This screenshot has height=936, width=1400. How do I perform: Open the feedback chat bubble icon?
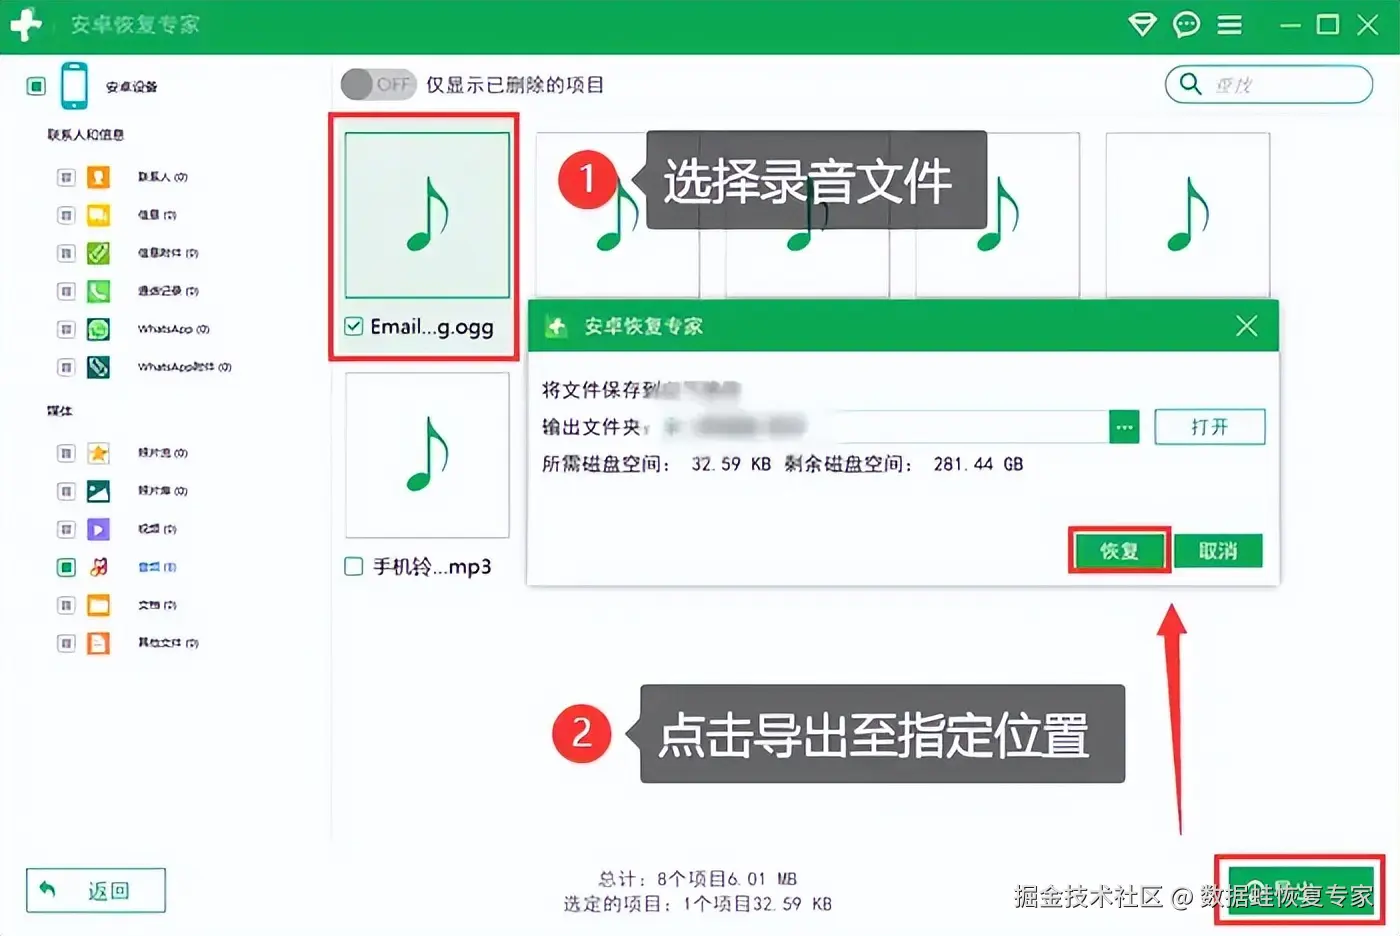coord(1186,25)
